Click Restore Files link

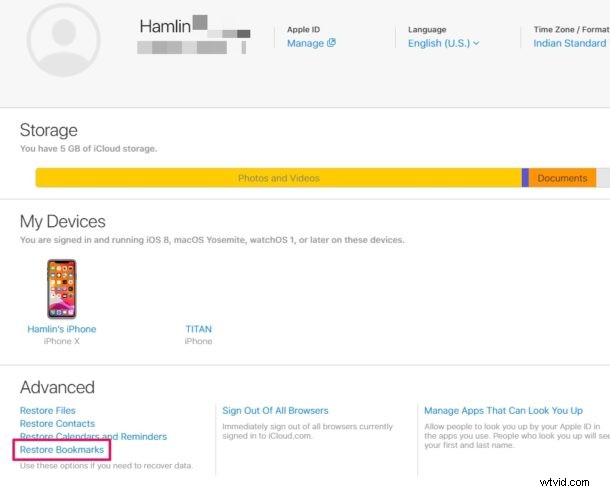click(47, 410)
